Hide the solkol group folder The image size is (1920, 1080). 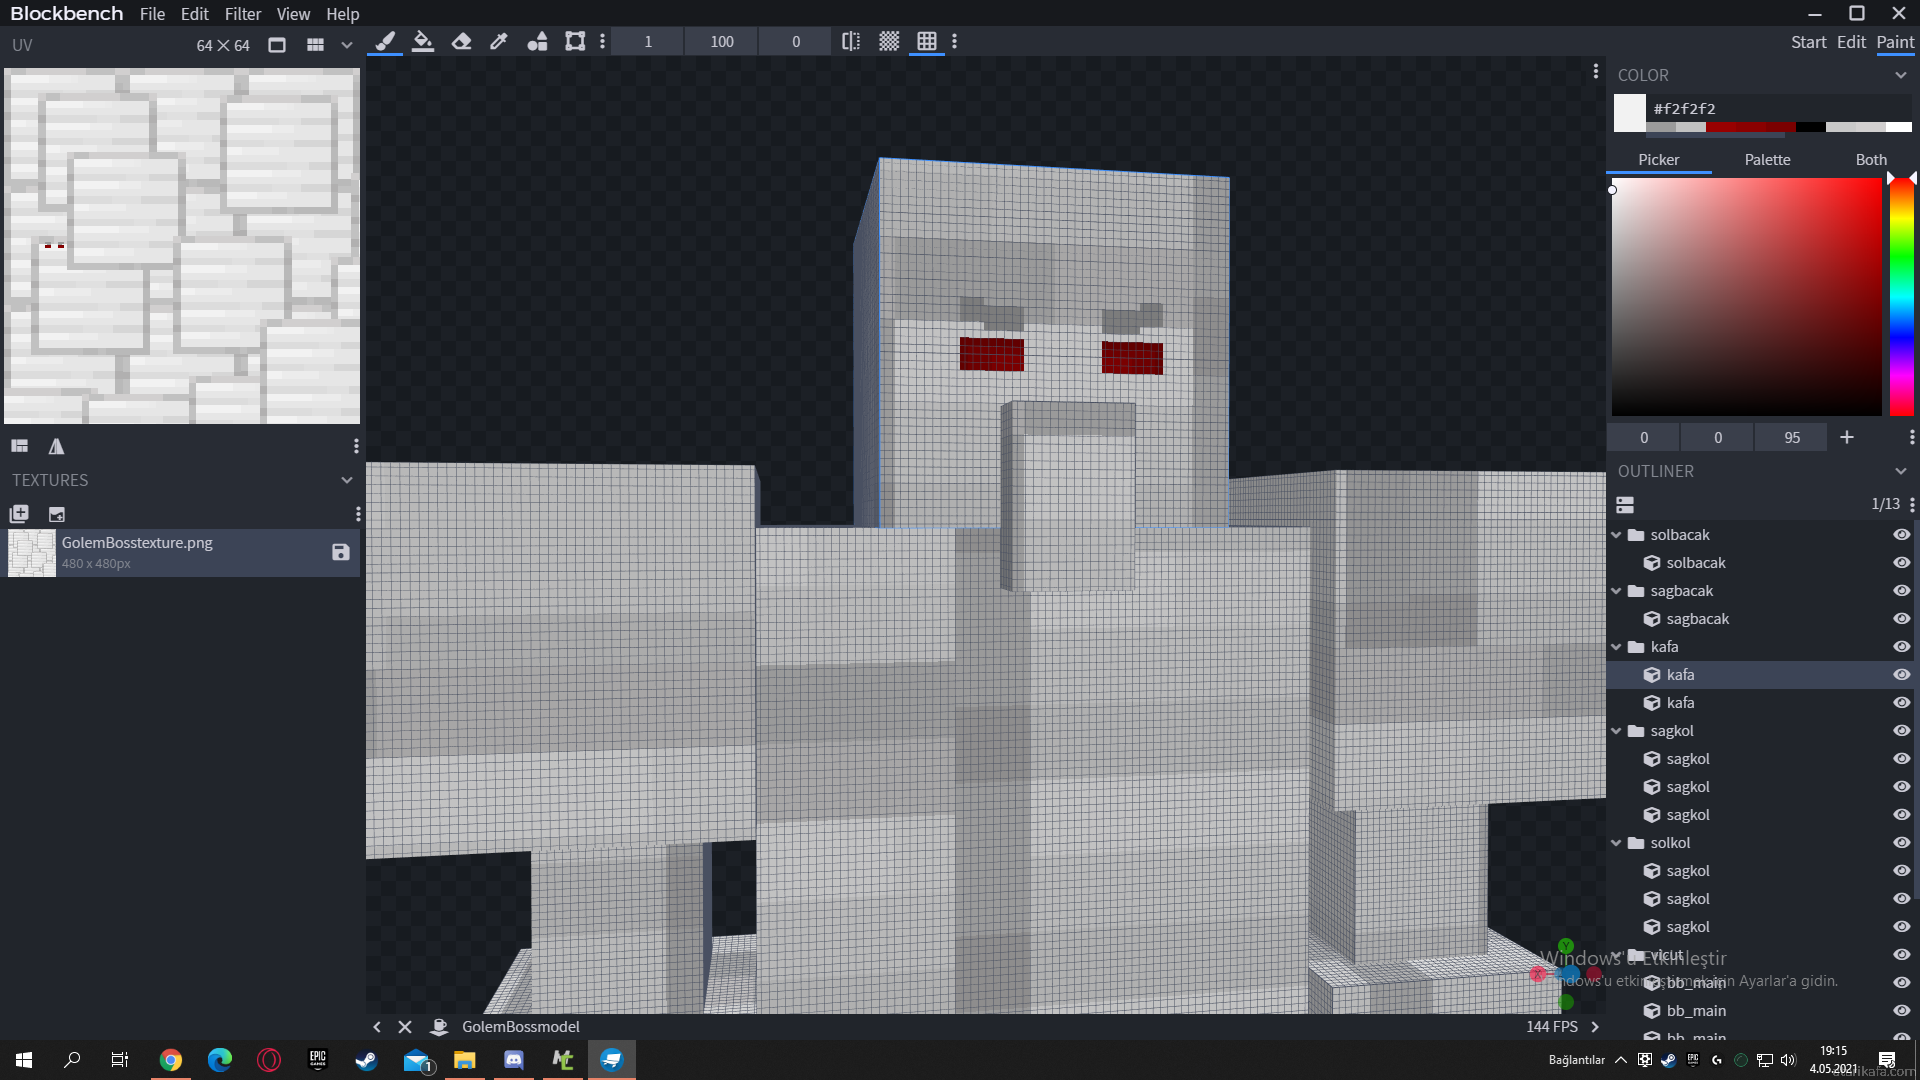coord(1901,843)
